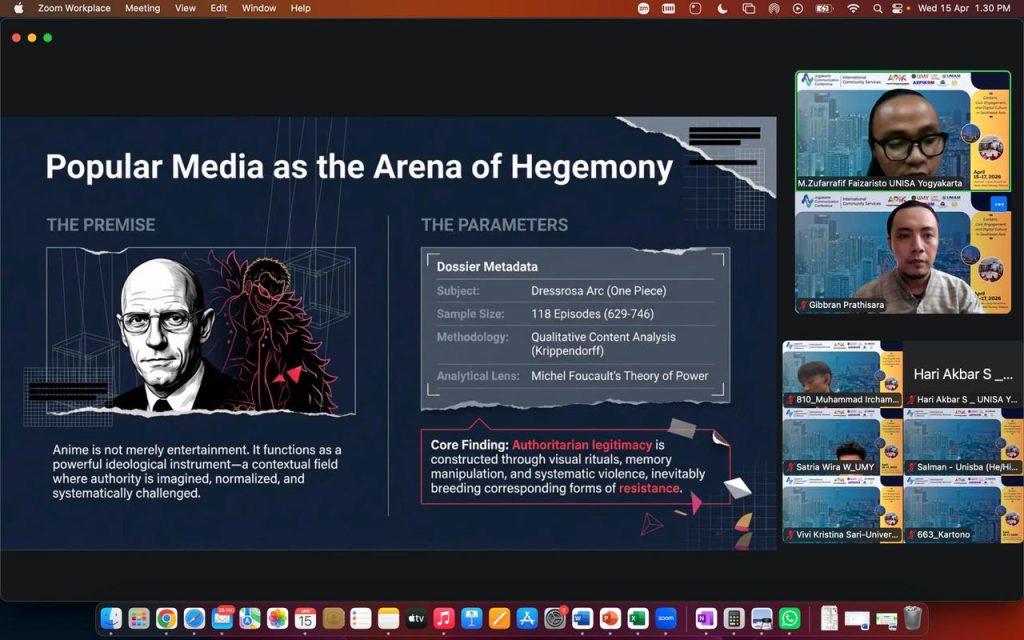Open Preview from the dock
Viewport: 1024px width, 640px height.
point(761,618)
